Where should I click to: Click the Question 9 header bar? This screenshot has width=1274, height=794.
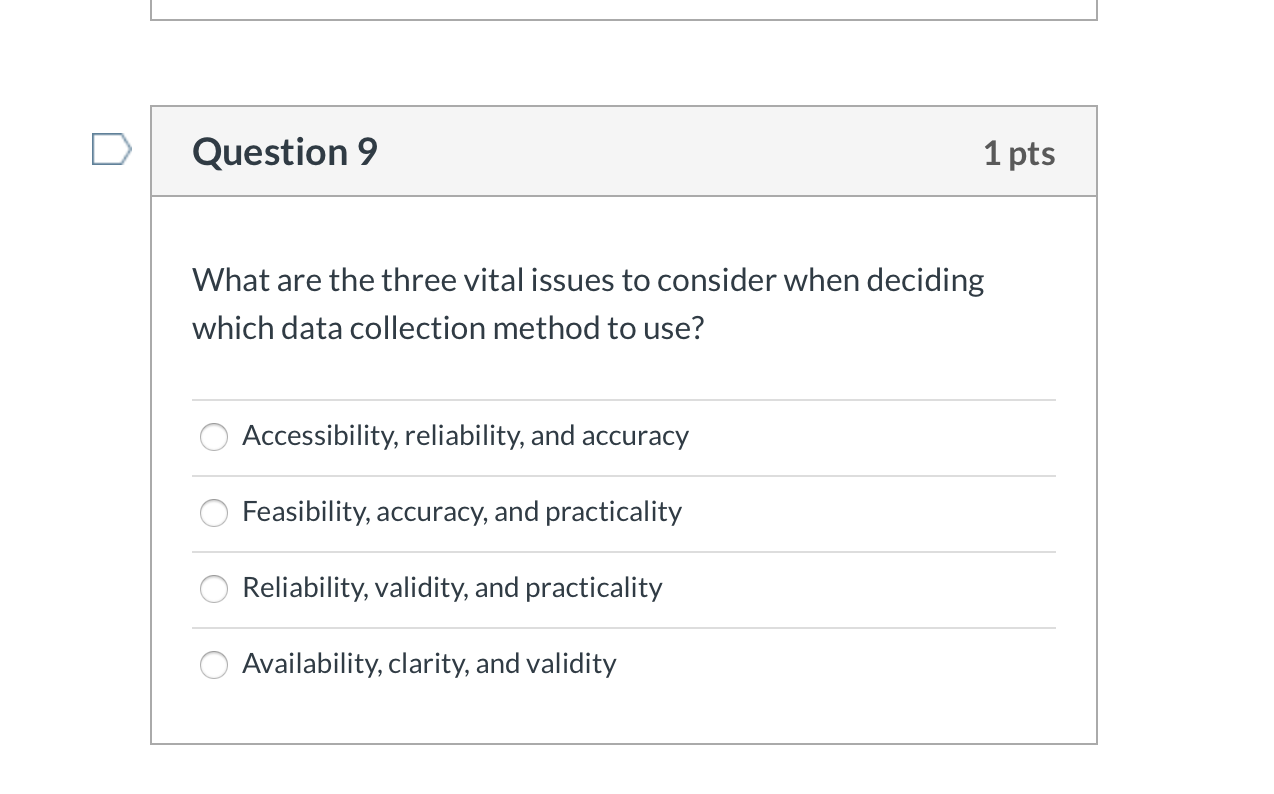pos(624,151)
